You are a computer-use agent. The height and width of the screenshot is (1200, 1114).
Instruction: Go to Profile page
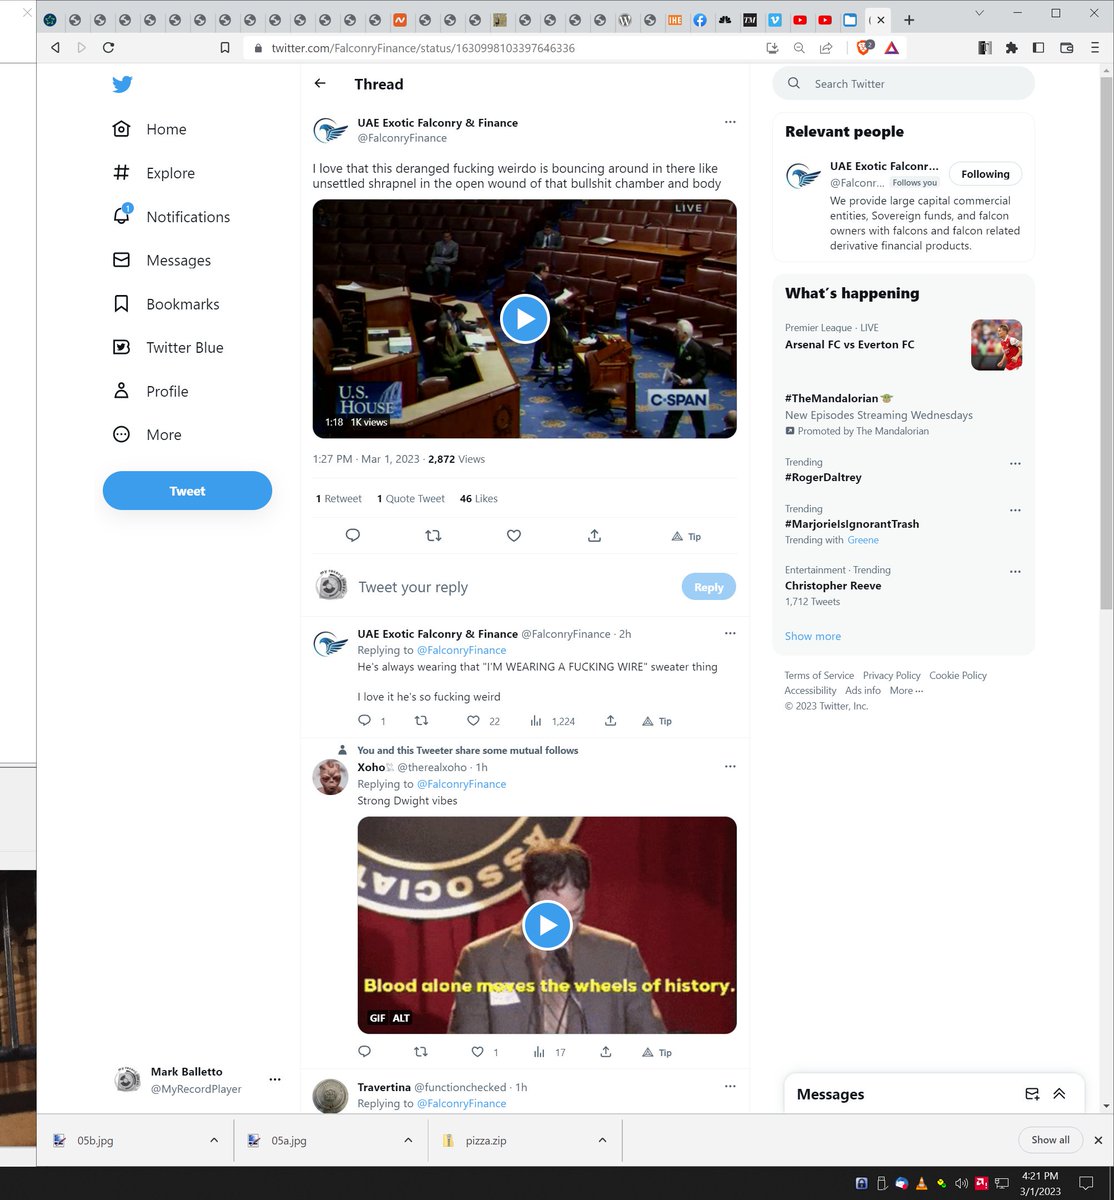pos(151,391)
